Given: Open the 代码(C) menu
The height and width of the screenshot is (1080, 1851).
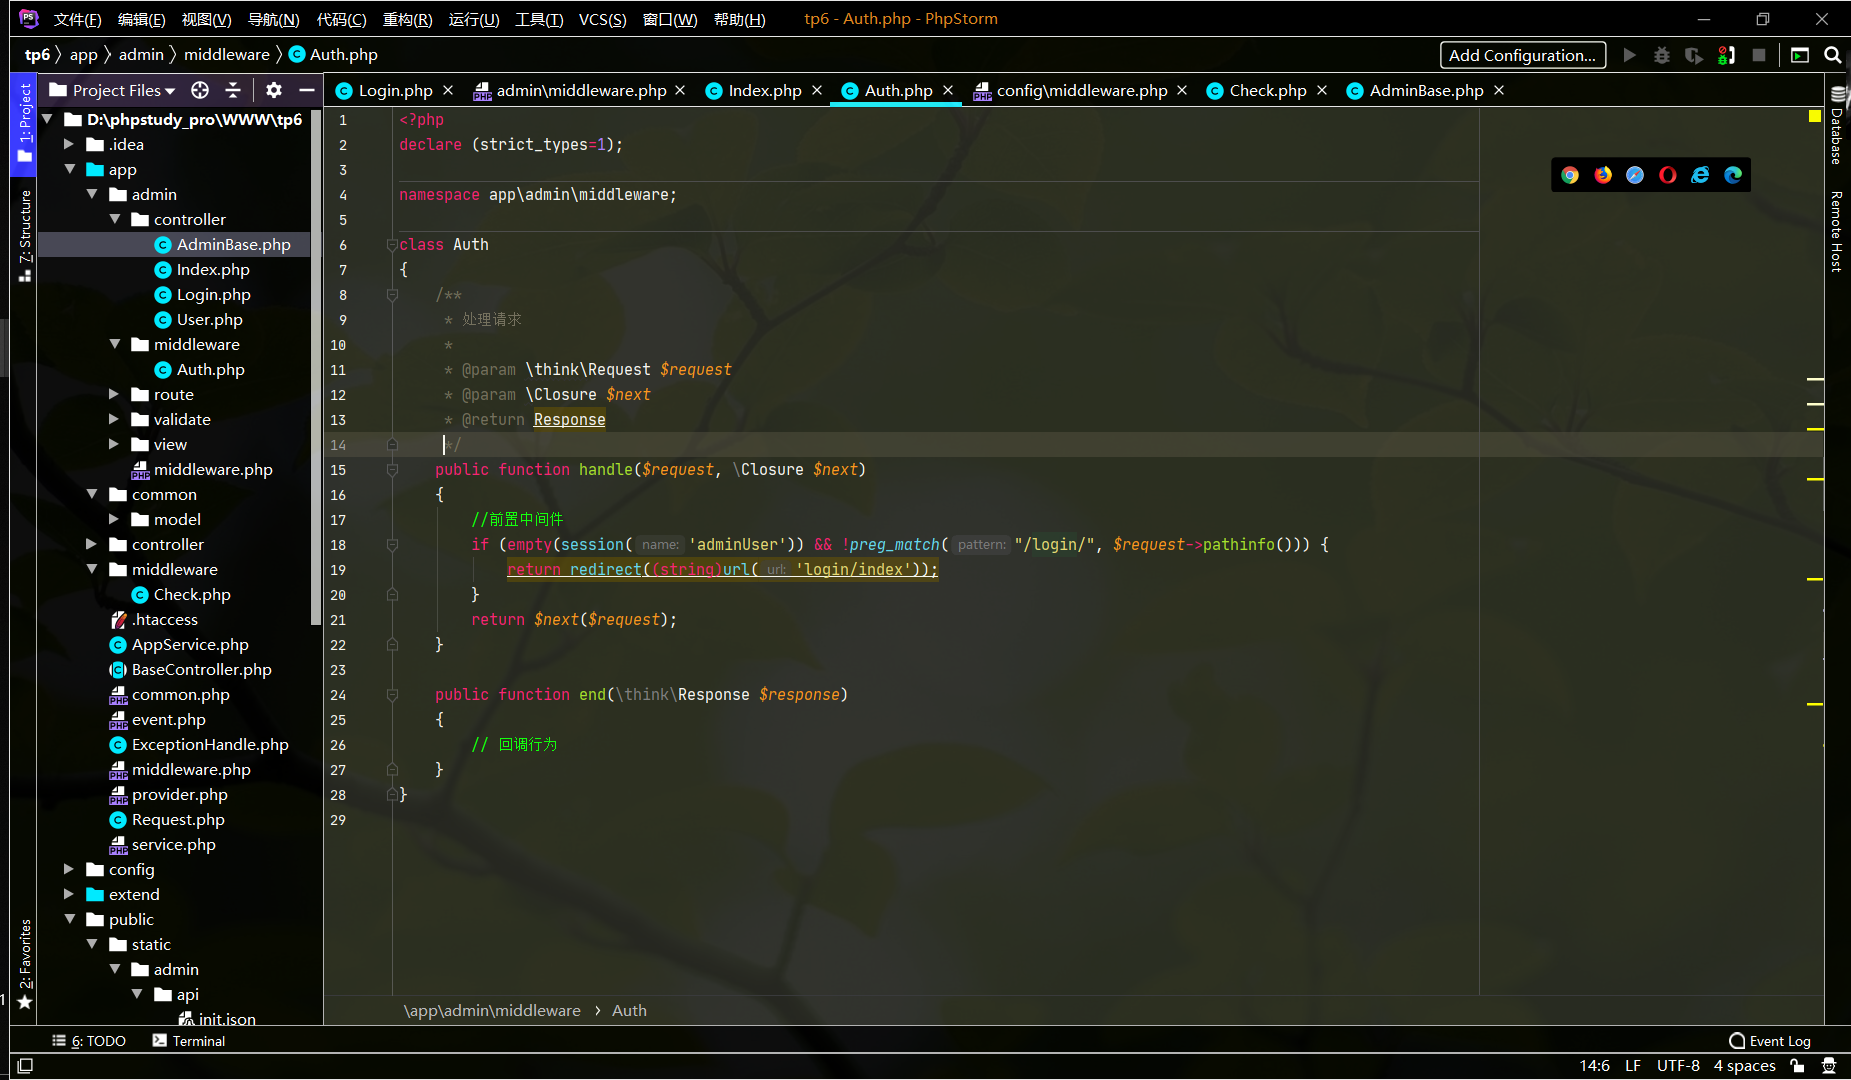Looking at the screenshot, I should pyautogui.click(x=341, y=19).
